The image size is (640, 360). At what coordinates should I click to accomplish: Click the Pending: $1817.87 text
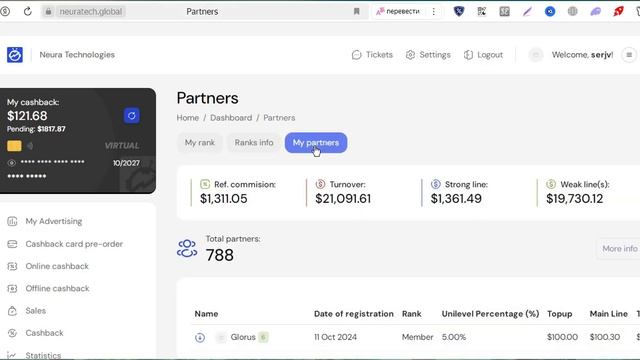(36, 129)
